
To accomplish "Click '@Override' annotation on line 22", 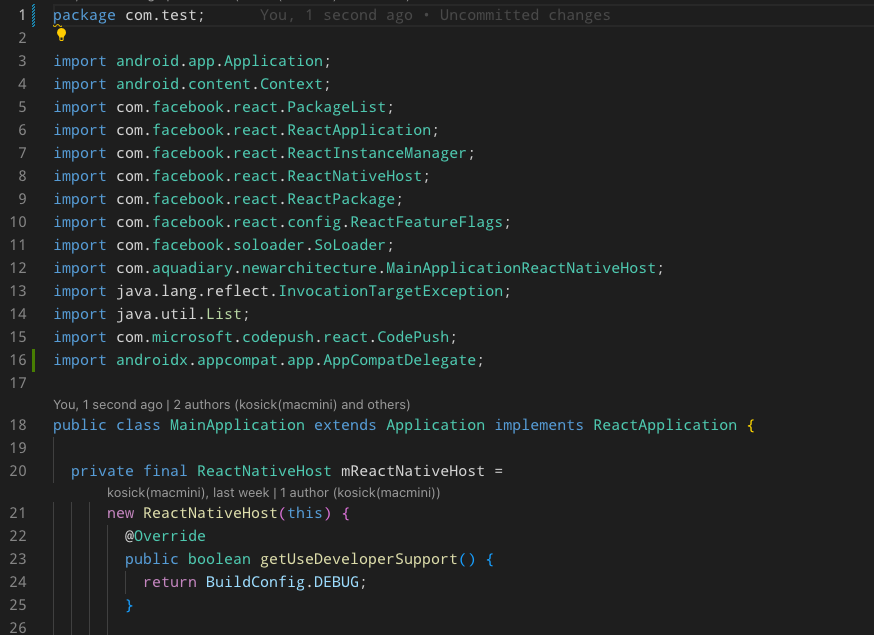I will 165,536.
